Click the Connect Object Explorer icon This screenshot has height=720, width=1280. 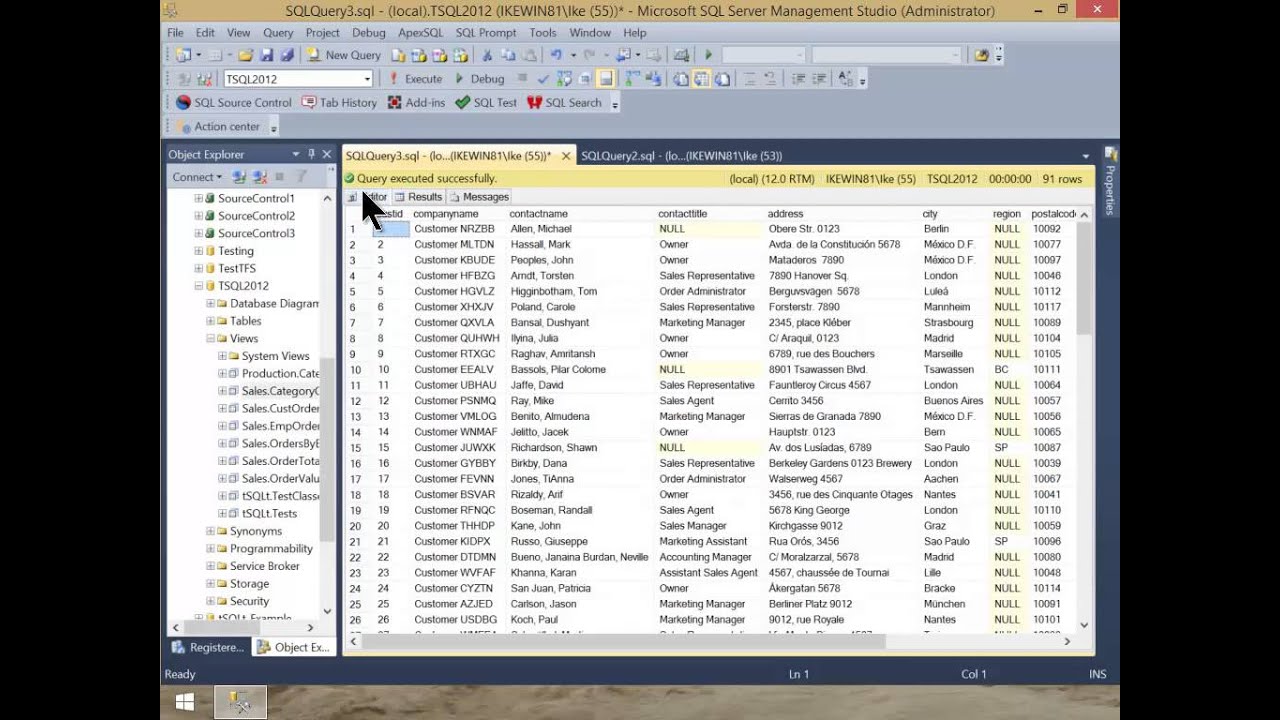pyautogui.click(x=239, y=177)
